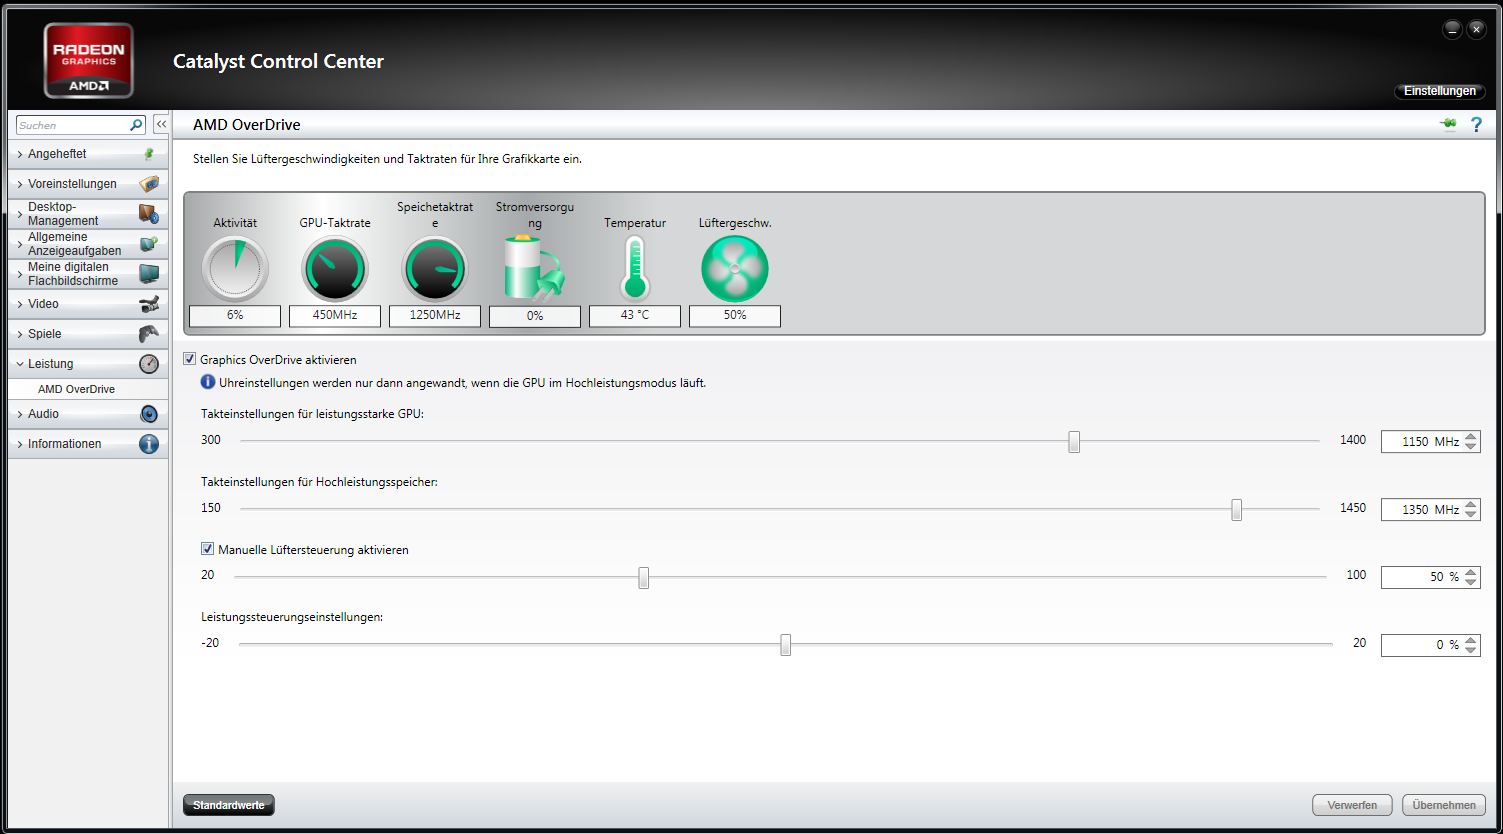Toggle Manuelle Lüftersteuerung aktivieren checkbox

tap(208, 549)
